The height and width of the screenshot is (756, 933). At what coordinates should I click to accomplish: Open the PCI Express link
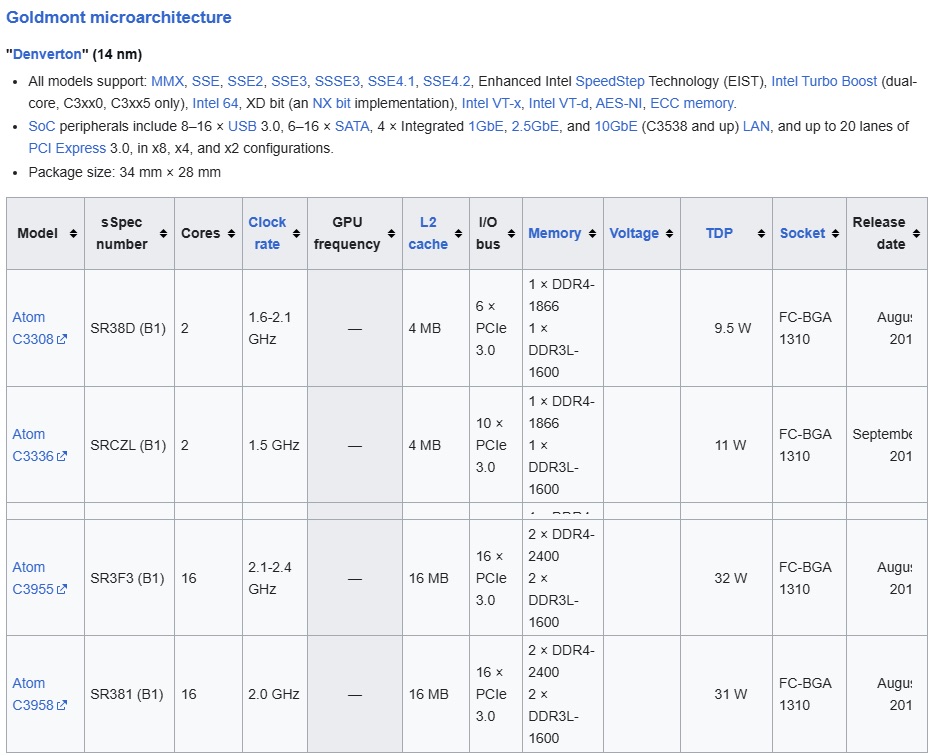(67, 149)
